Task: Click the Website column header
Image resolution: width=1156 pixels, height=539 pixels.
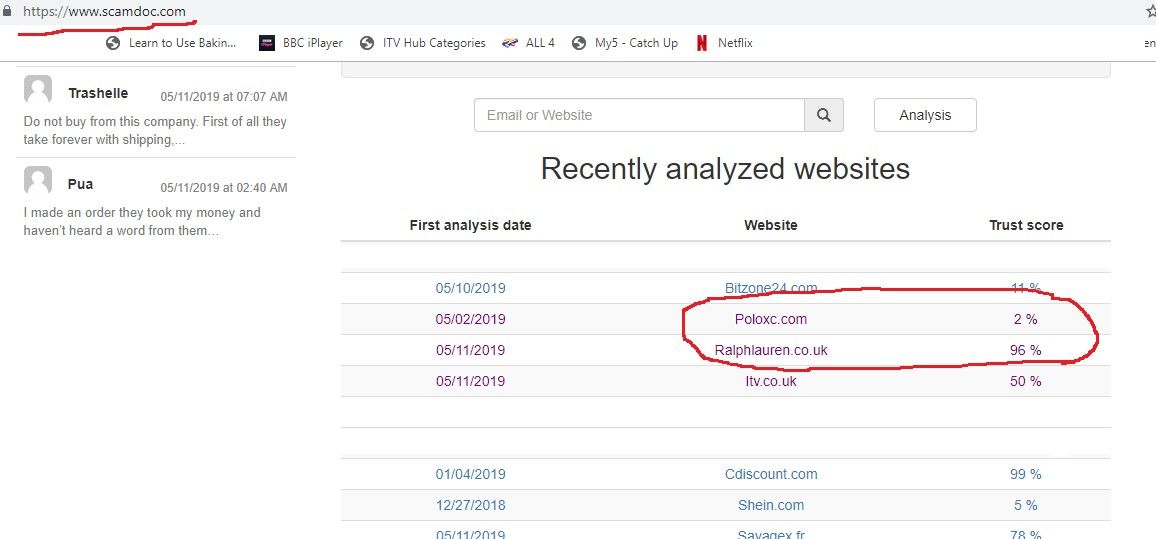Action: tap(771, 225)
